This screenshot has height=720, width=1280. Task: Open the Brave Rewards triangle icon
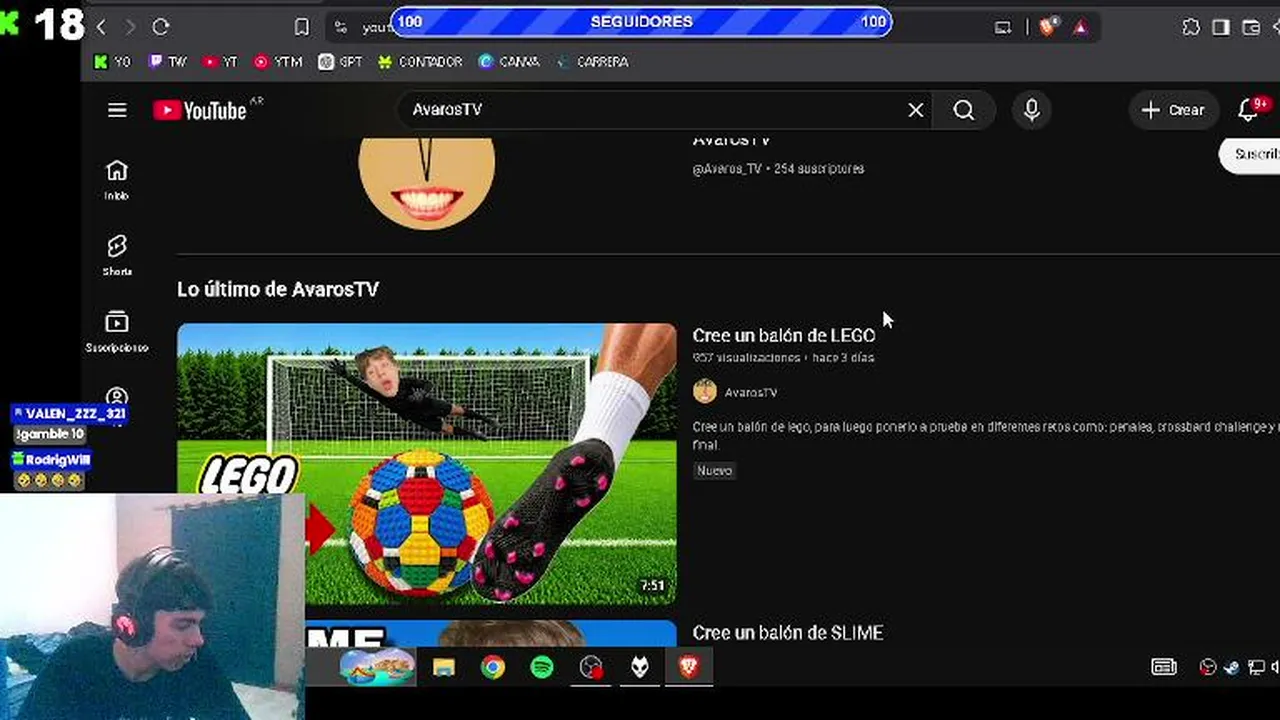tap(1081, 27)
